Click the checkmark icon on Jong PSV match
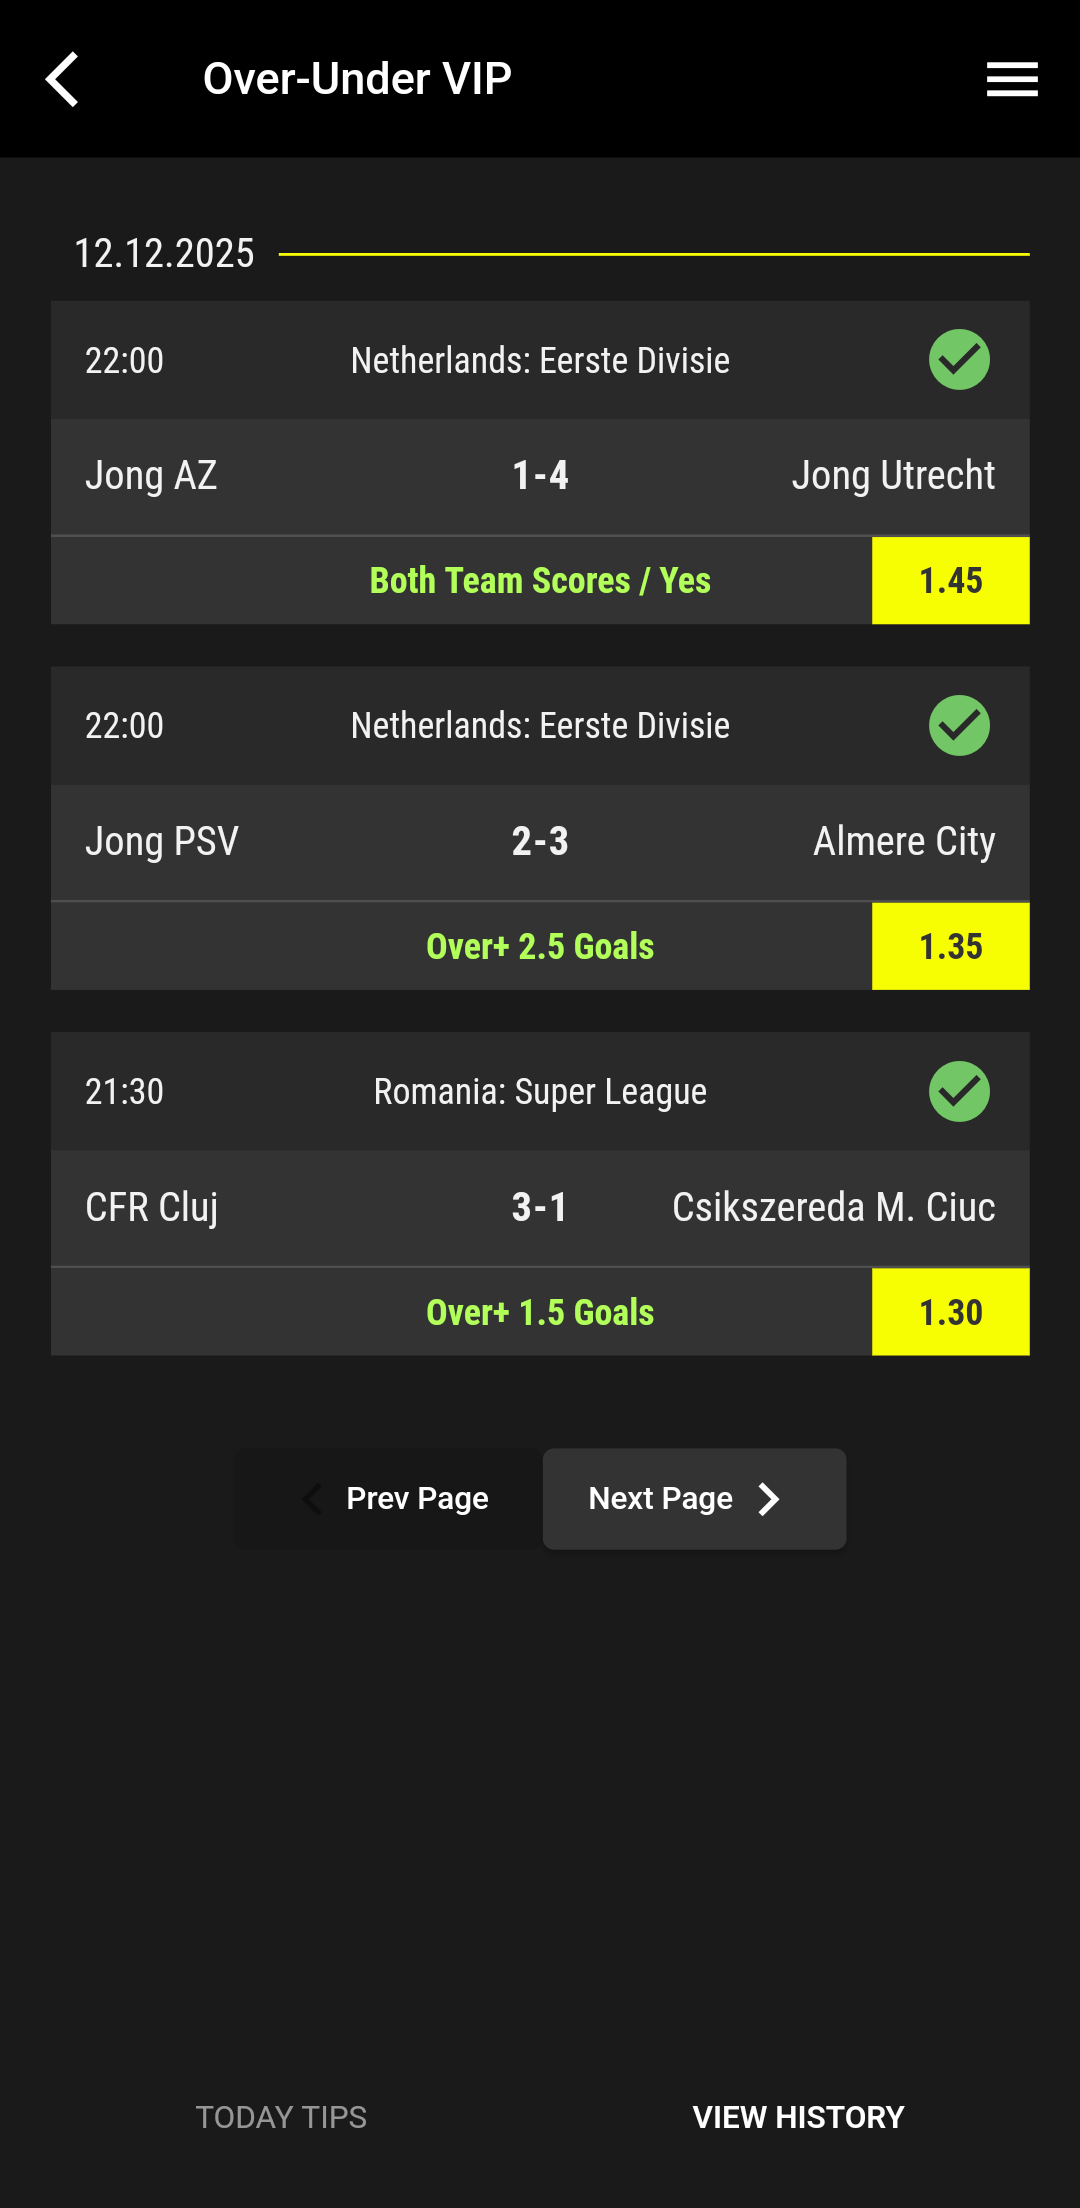The image size is (1080, 2208). tap(958, 726)
